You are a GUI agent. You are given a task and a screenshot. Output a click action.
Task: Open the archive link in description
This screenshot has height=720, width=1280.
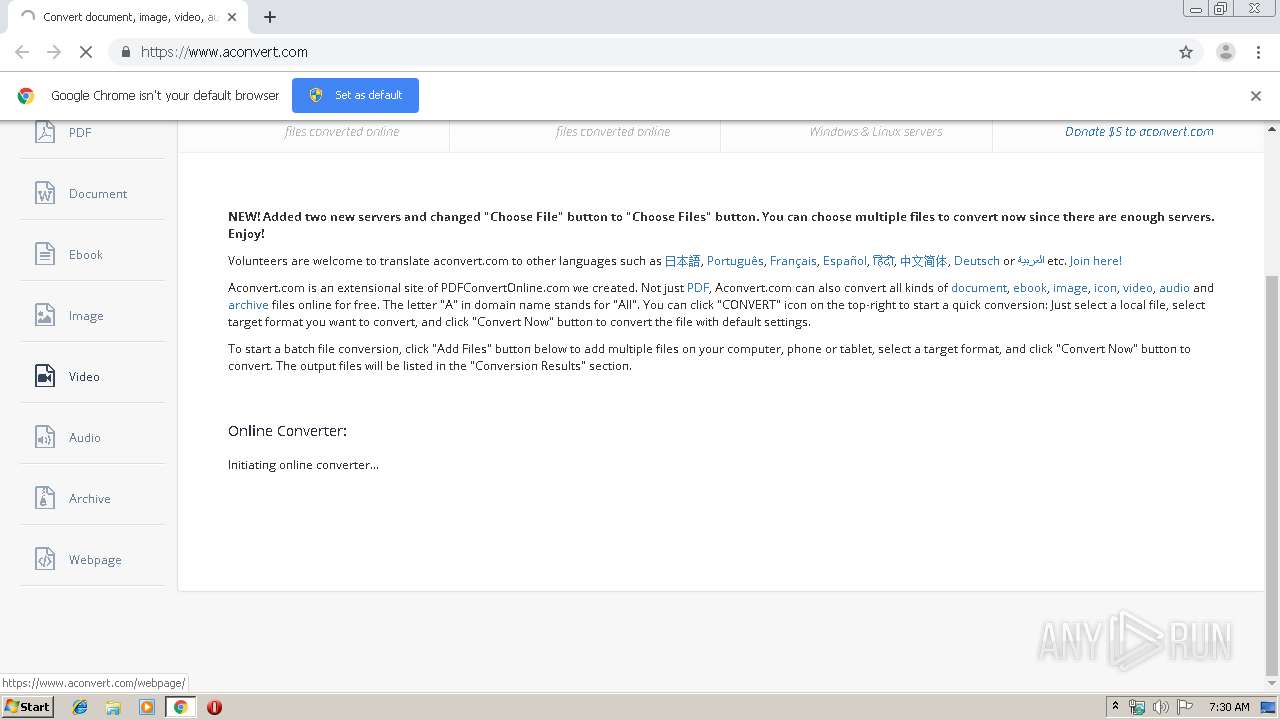[248, 305]
